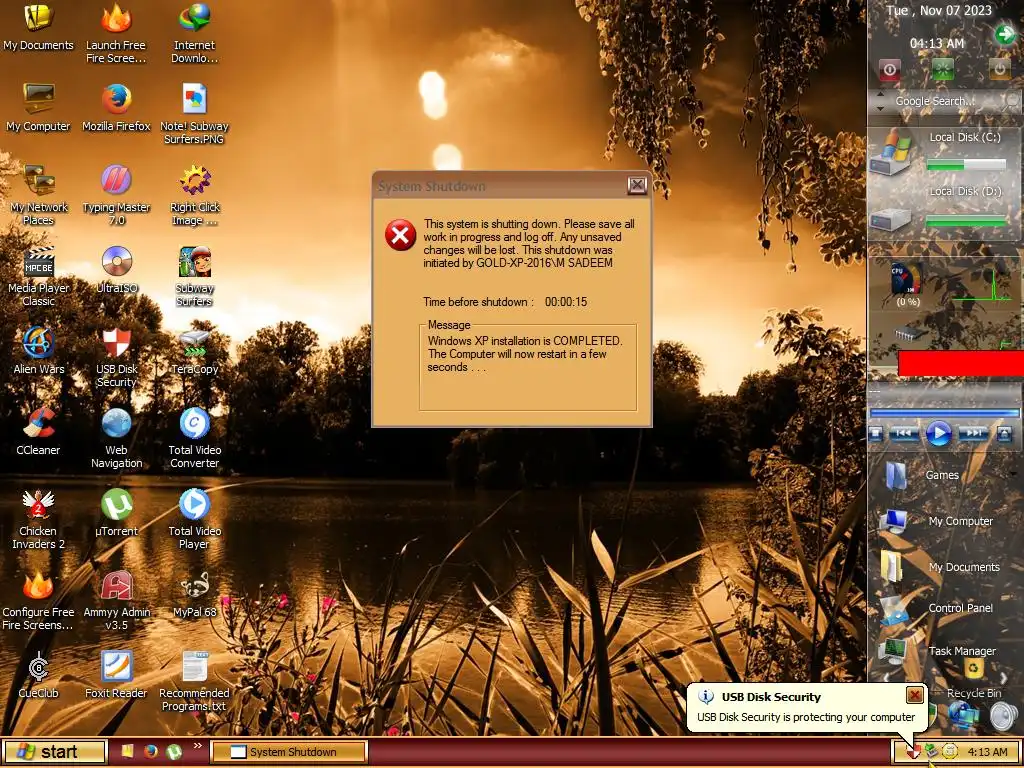Viewport: 1024px width, 768px height.
Task: Select System Shutdown taskbar button
Action: pos(289,752)
